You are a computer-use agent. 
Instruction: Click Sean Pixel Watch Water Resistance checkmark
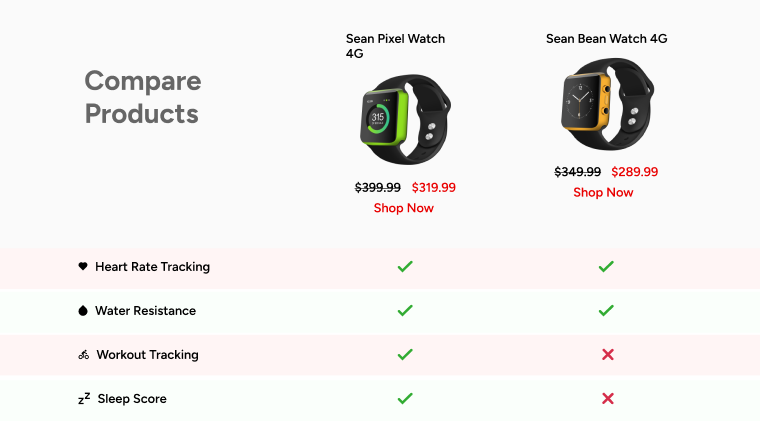(x=405, y=311)
